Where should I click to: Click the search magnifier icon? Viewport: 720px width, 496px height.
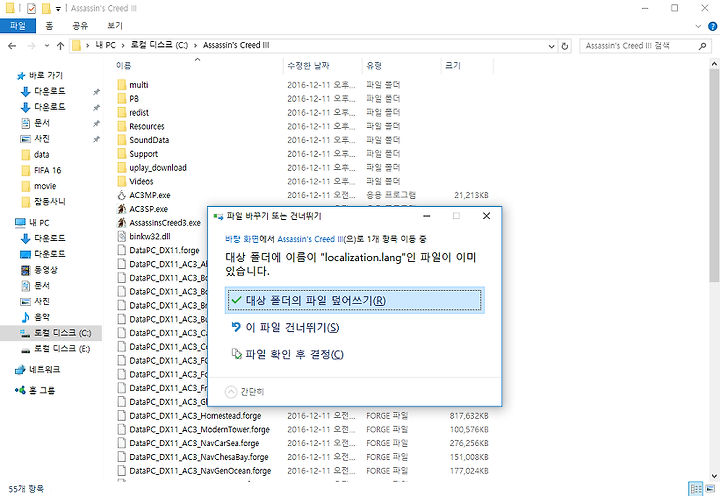pyautogui.click(x=702, y=46)
